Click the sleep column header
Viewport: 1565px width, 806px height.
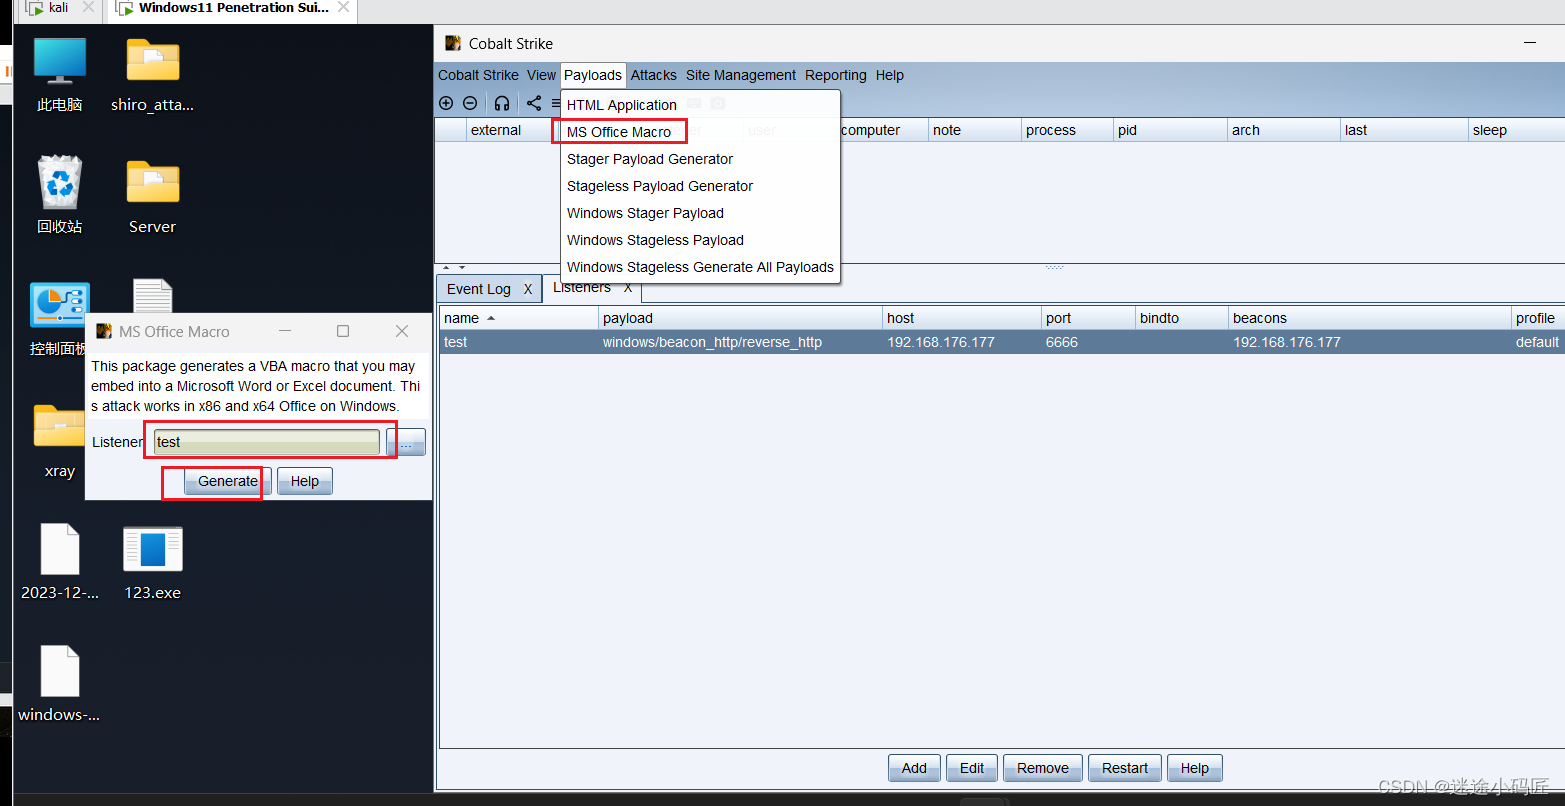click(1516, 130)
